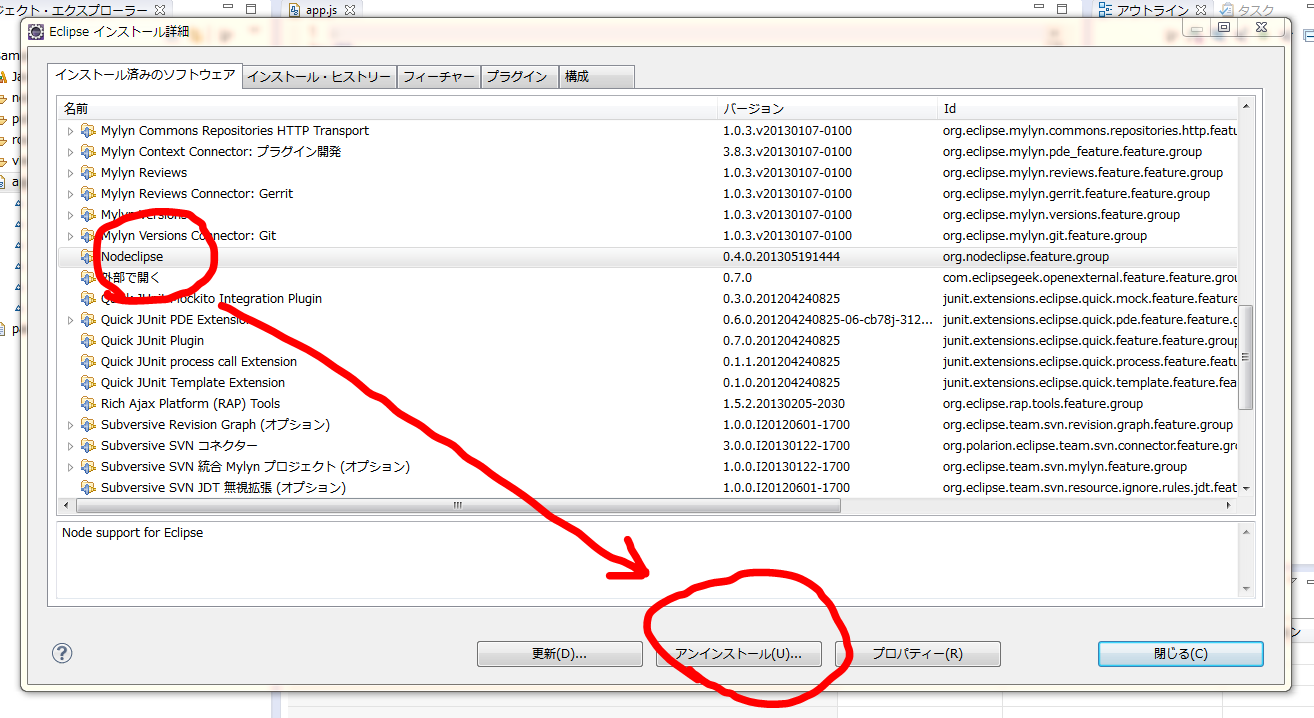Image resolution: width=1314 pixels, height=718 pixels.
Task: Click the Subversive SVN コネクター feature icon
Action: 88,446
